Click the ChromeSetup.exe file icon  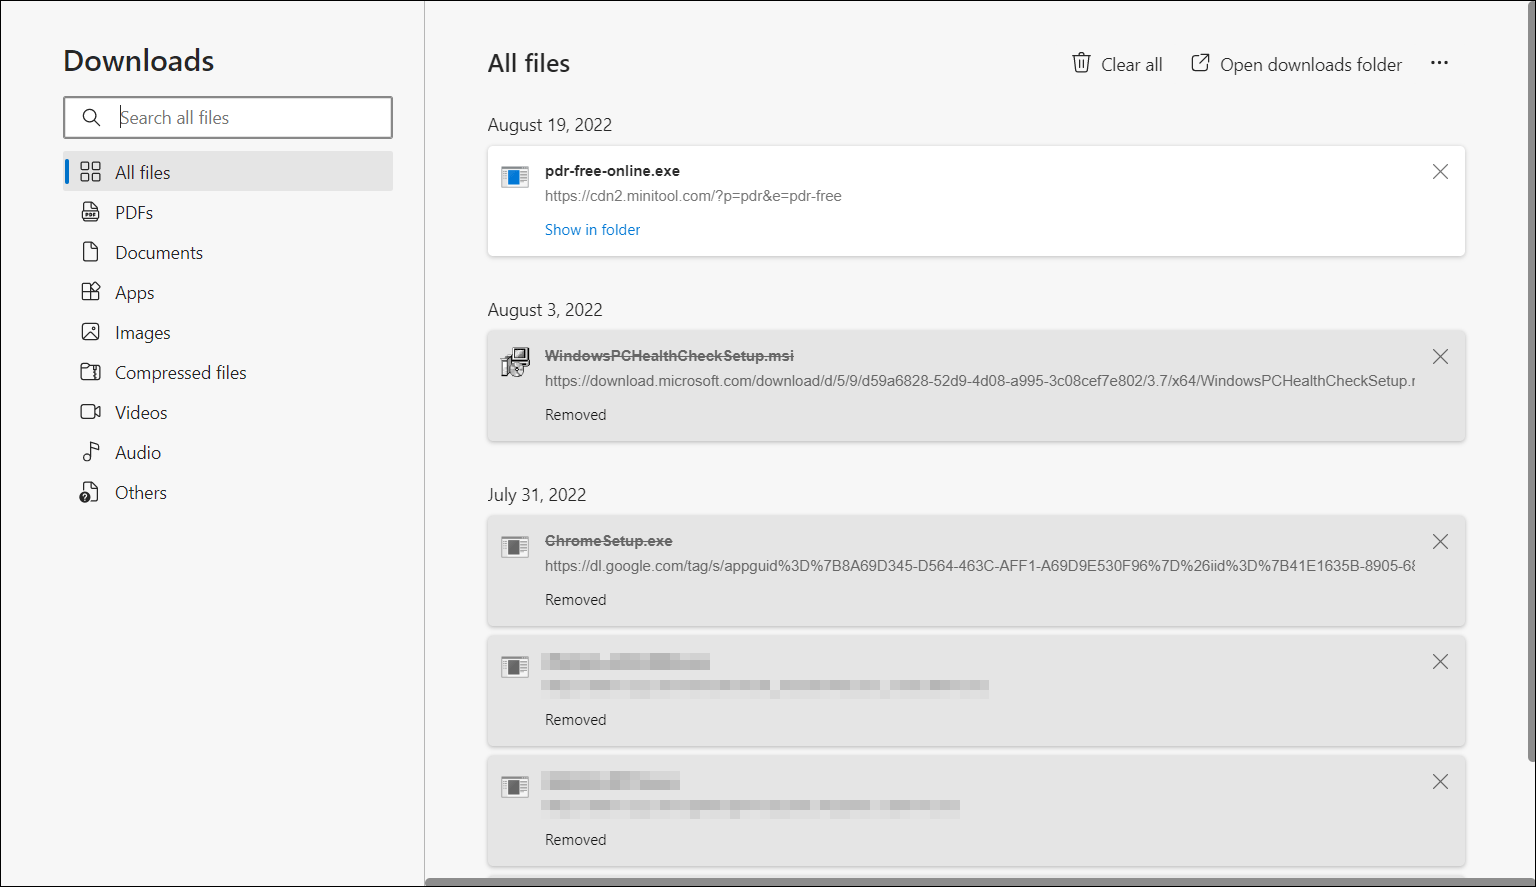(515, 547)
